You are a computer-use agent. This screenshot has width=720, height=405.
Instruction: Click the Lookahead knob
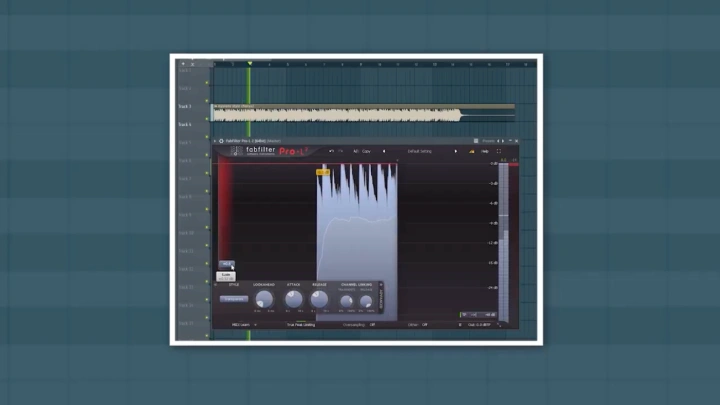tap(264, 299)
